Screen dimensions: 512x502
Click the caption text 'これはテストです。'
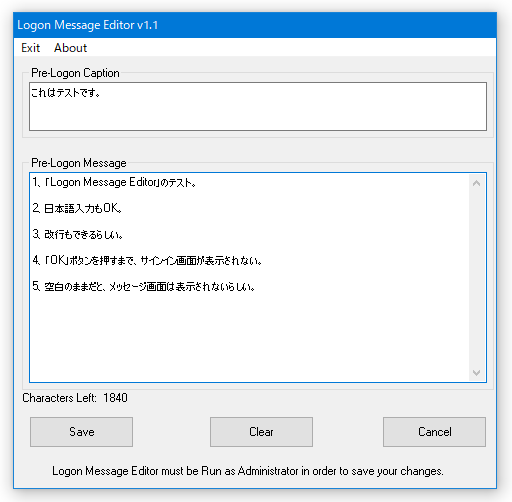click(x=66, y=92)
